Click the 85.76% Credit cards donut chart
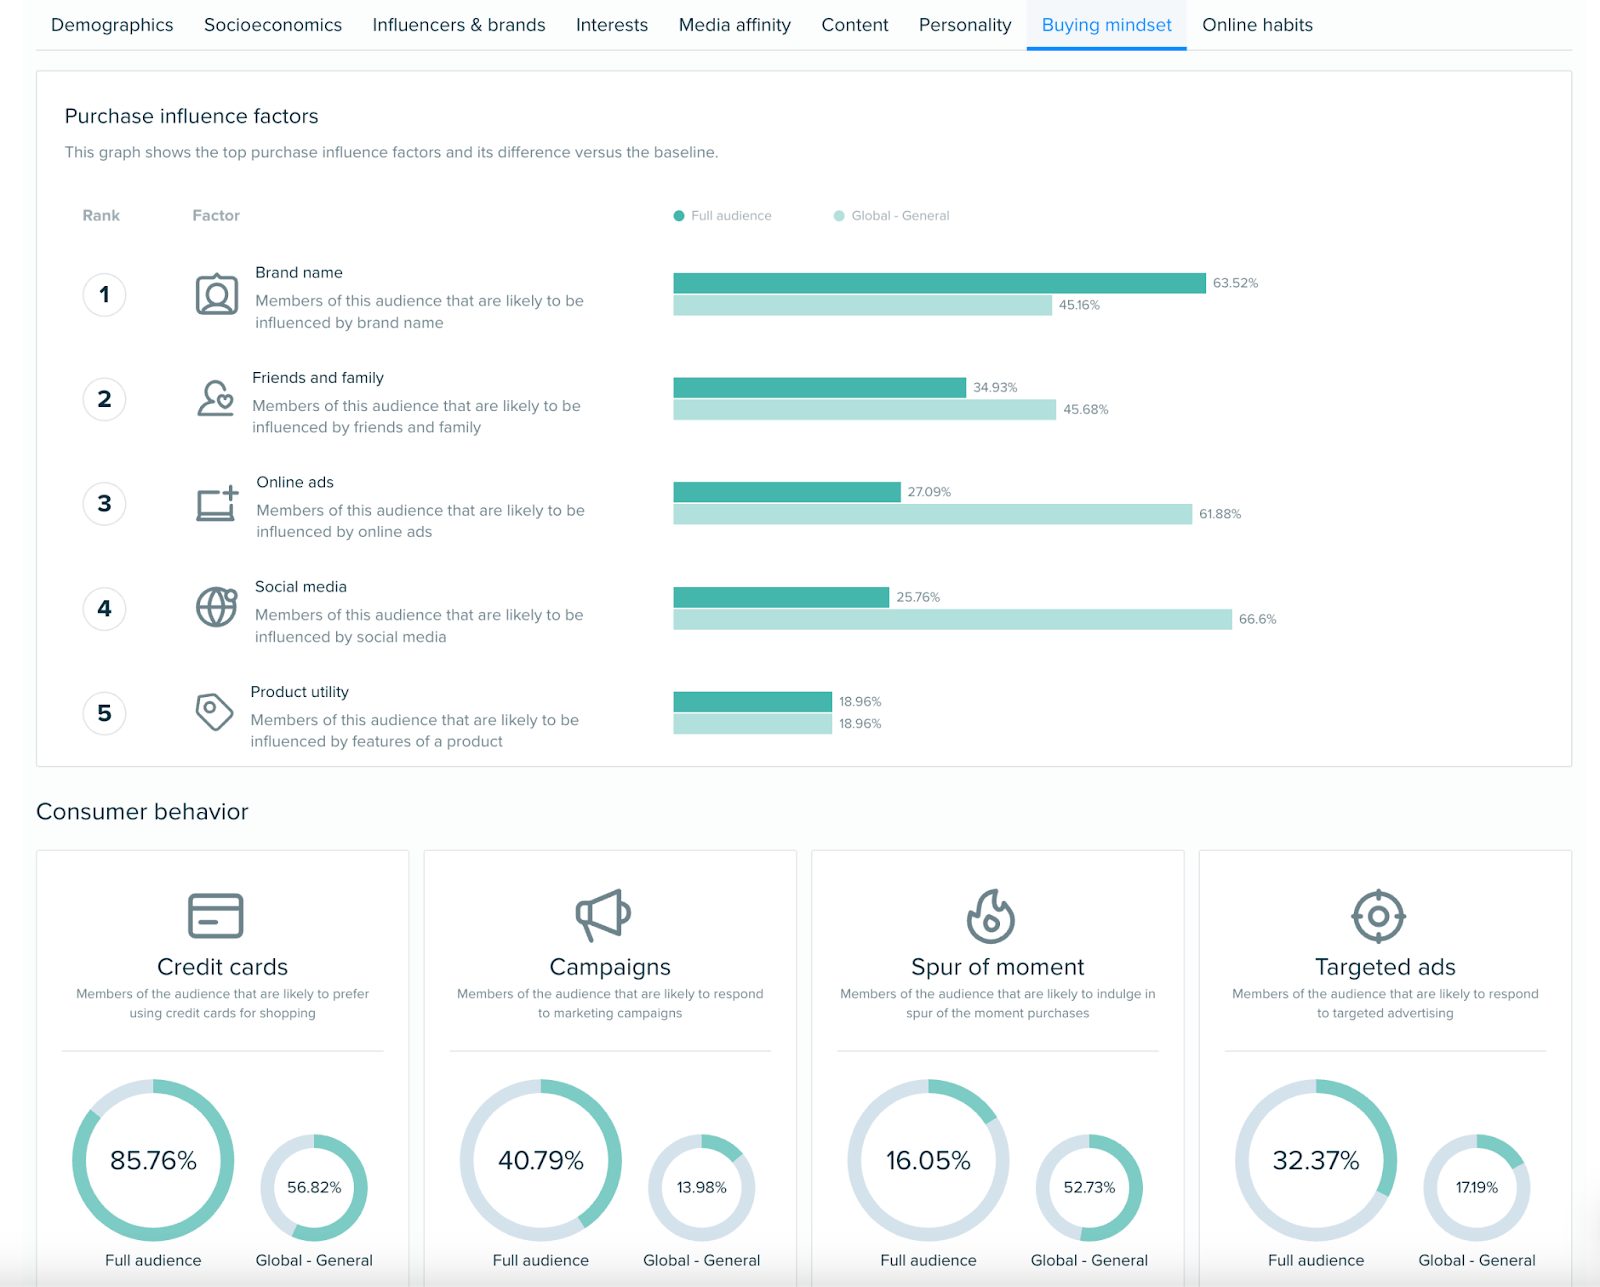Image resolution: width=1600 pixels, height=1287 pixels. coord(153,1160)
